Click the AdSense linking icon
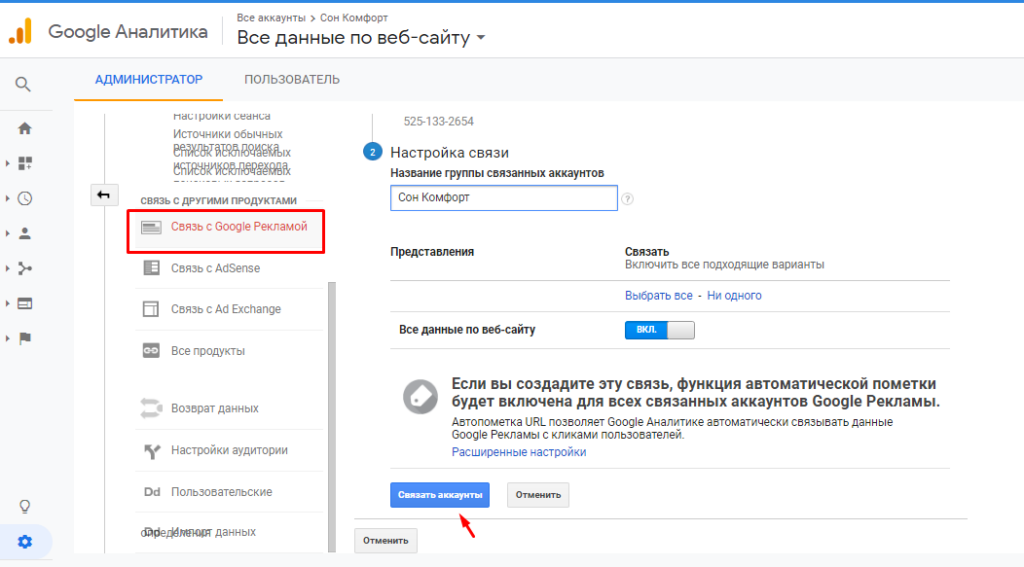Image resolution: width=1024 pixels, height=567 pixels. click(x=152, y=268)
